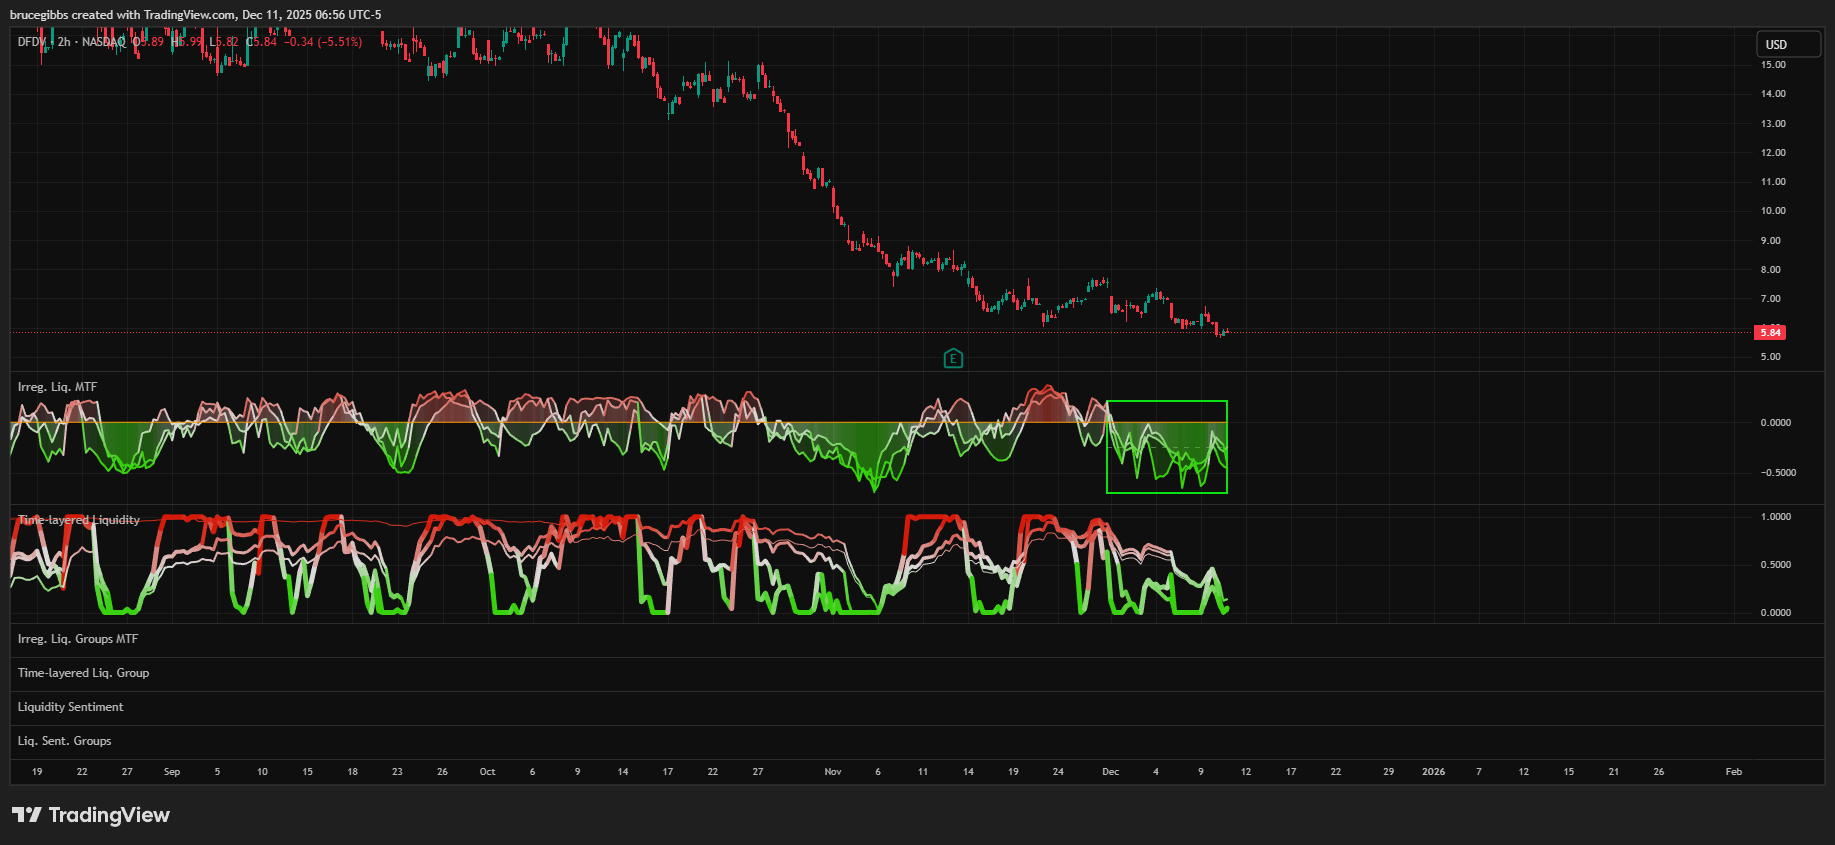Select the green rectangle drawing on indicator

pos(1166,402)
